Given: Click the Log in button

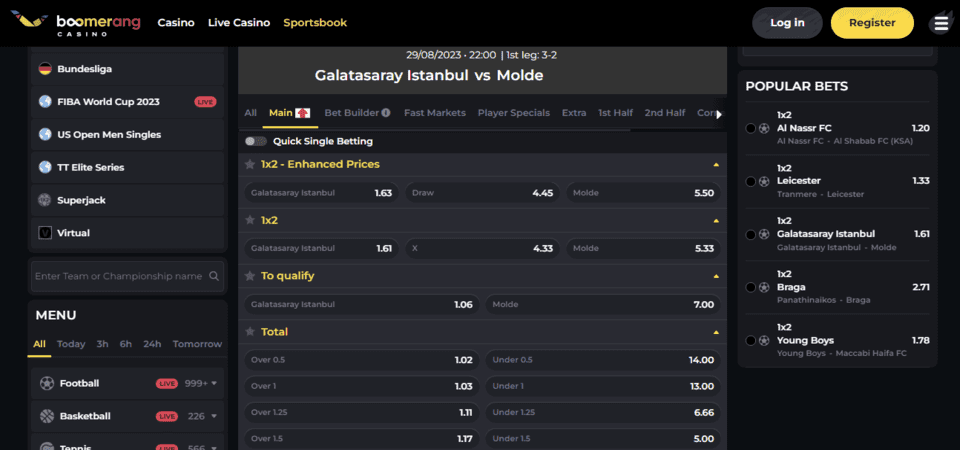Looking at the screenshot, I should (787, 23).
